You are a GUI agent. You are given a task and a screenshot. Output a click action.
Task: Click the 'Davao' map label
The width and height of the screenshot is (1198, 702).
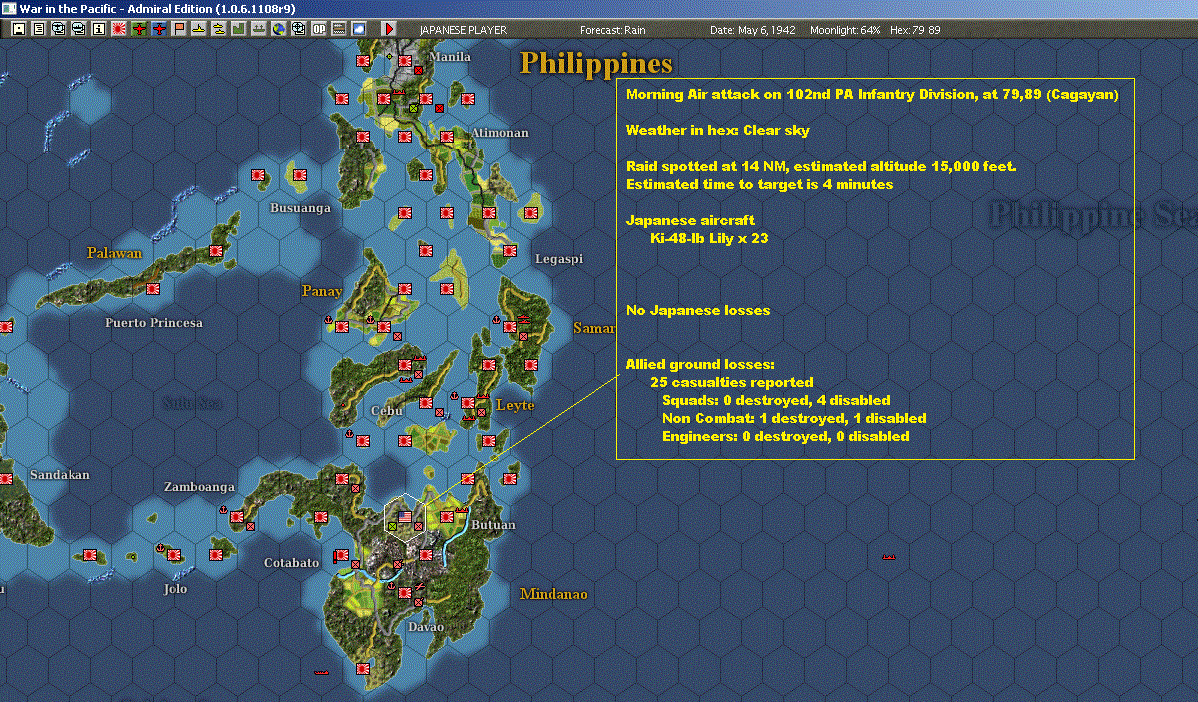(x=426, y=627)
